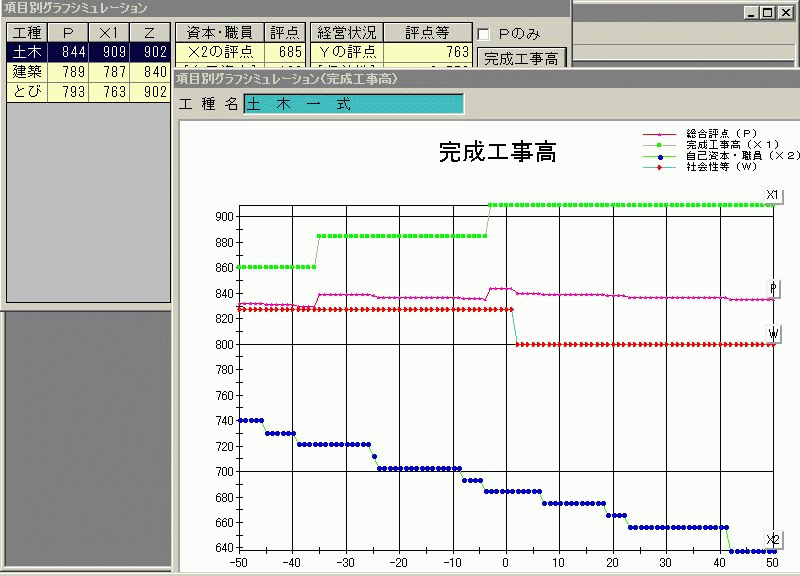Click the P series label on chart
This screenshot has width=800, height=576.
point(773,288)
